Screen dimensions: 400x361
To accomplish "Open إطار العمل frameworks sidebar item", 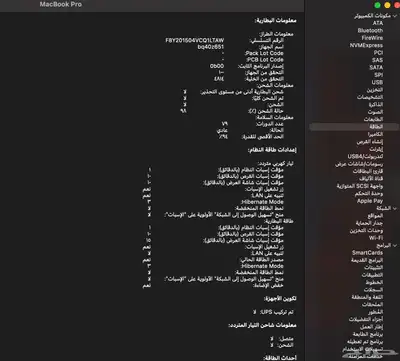I will pyautogui.click(x=372, y=327).
